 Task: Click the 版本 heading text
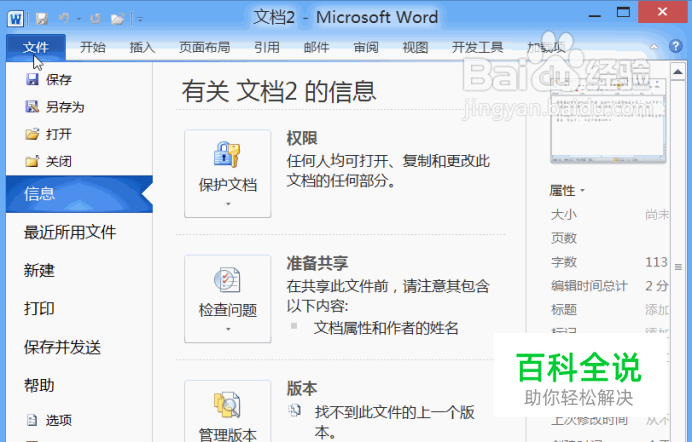302,389
